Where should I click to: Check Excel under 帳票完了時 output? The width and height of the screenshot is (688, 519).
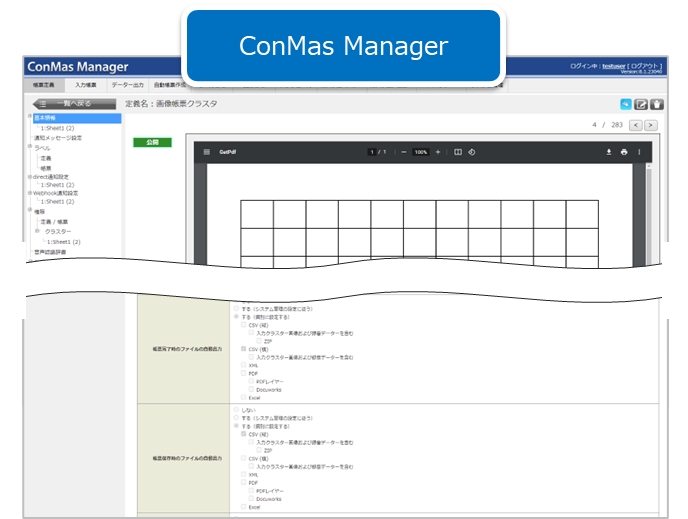click(244, 397)
